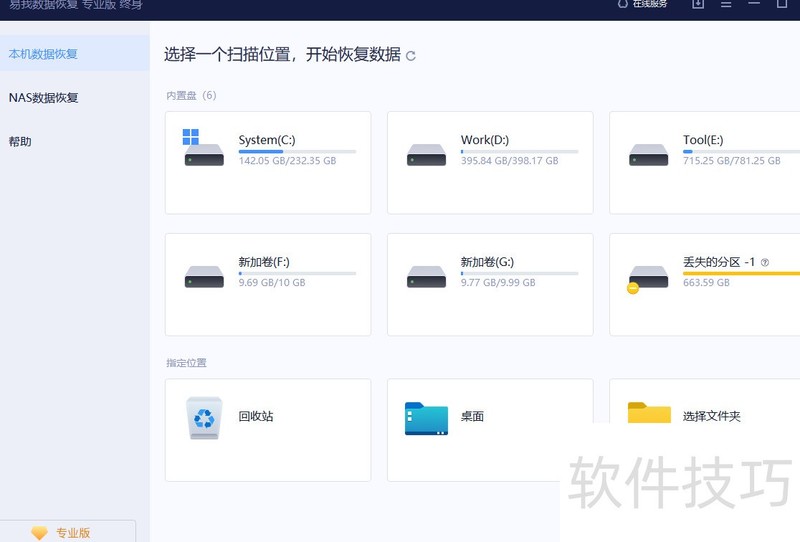Image resolution: width=800 pixels, height=542 pixels.
Task: Click the 桌面 desktop icon
Action: pos(426,418)
